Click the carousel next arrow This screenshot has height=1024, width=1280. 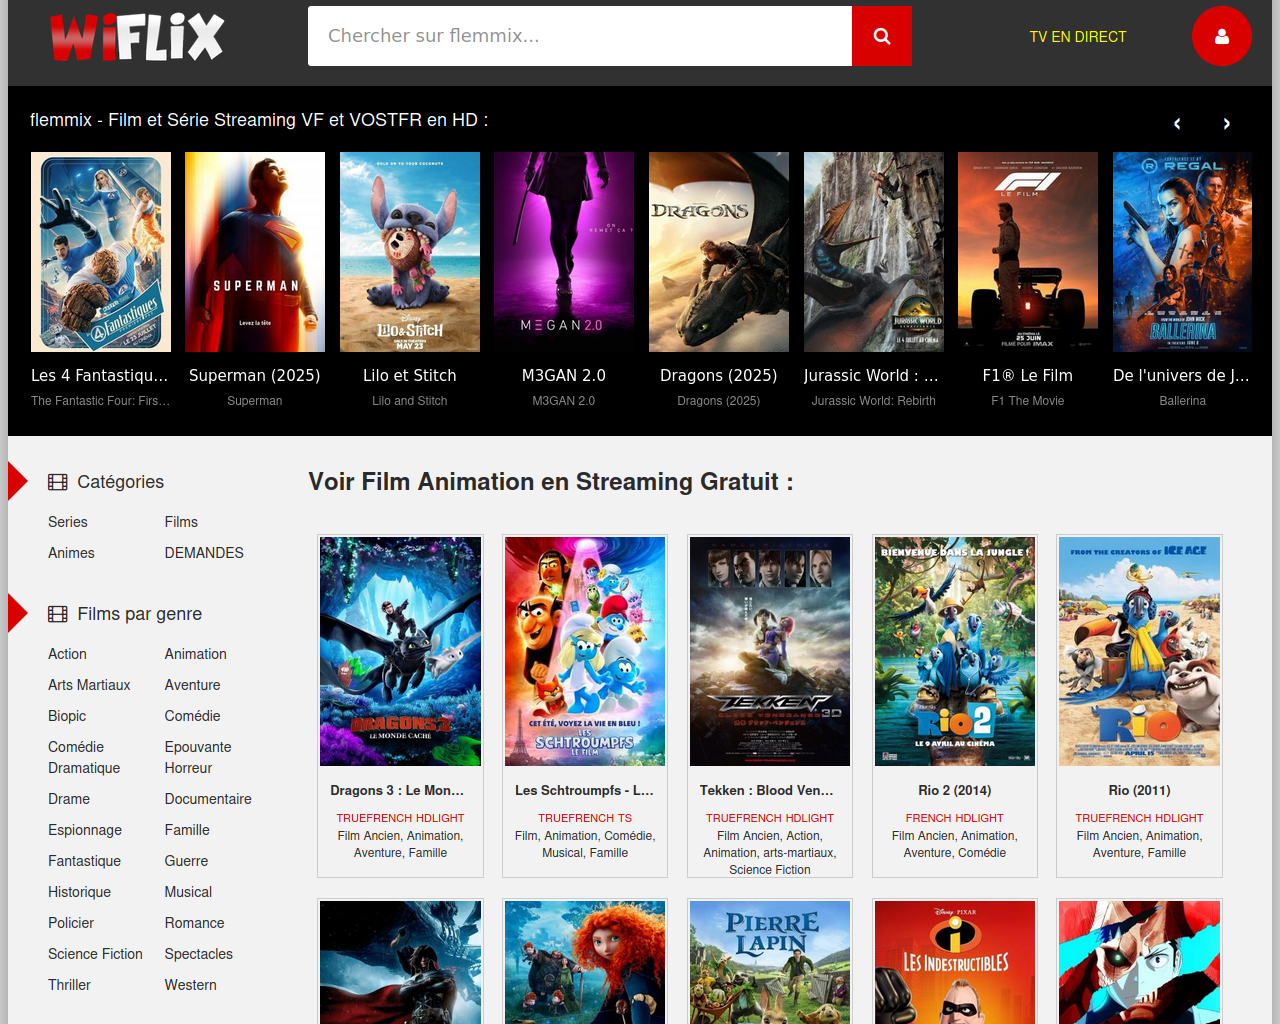(1226, 123)
